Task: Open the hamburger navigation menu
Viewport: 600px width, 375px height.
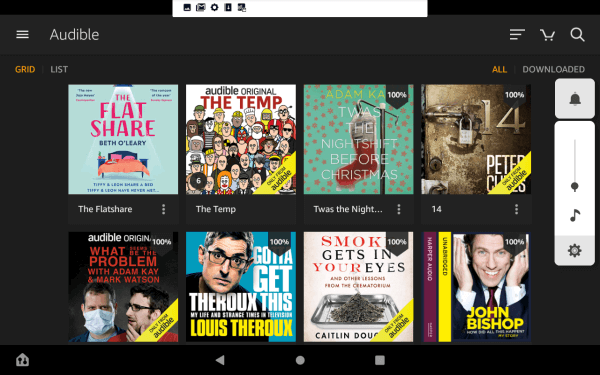Action: point(22,34)
